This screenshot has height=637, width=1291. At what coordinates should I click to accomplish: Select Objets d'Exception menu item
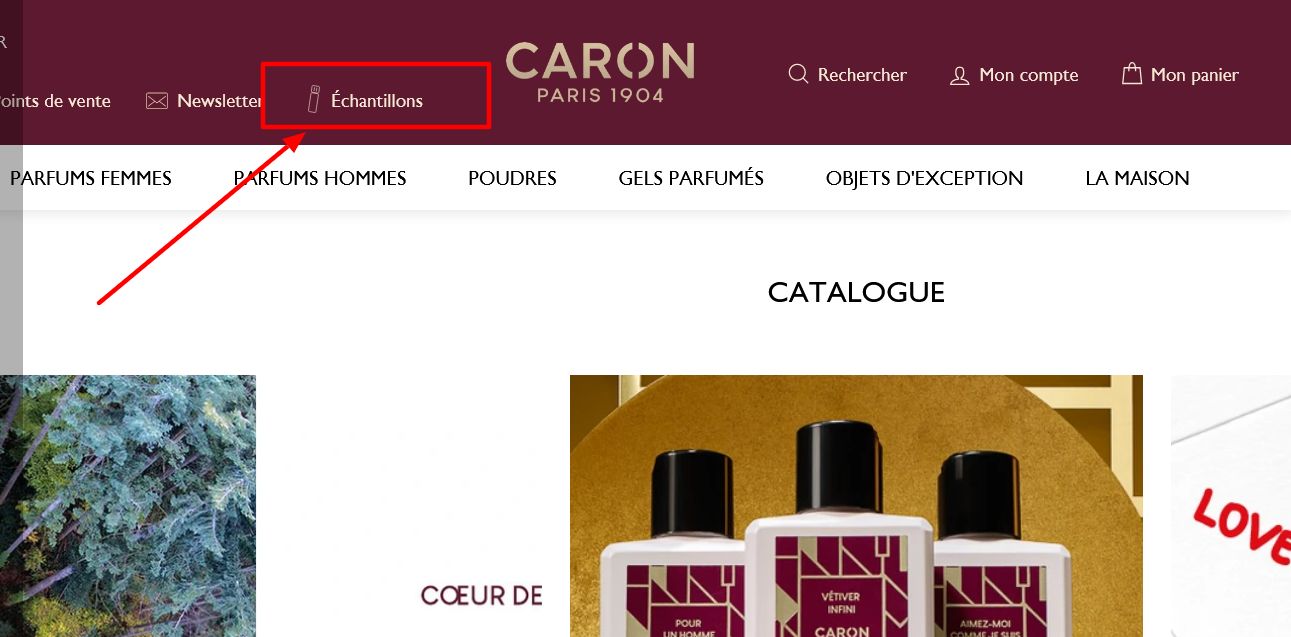coord(924,178)
